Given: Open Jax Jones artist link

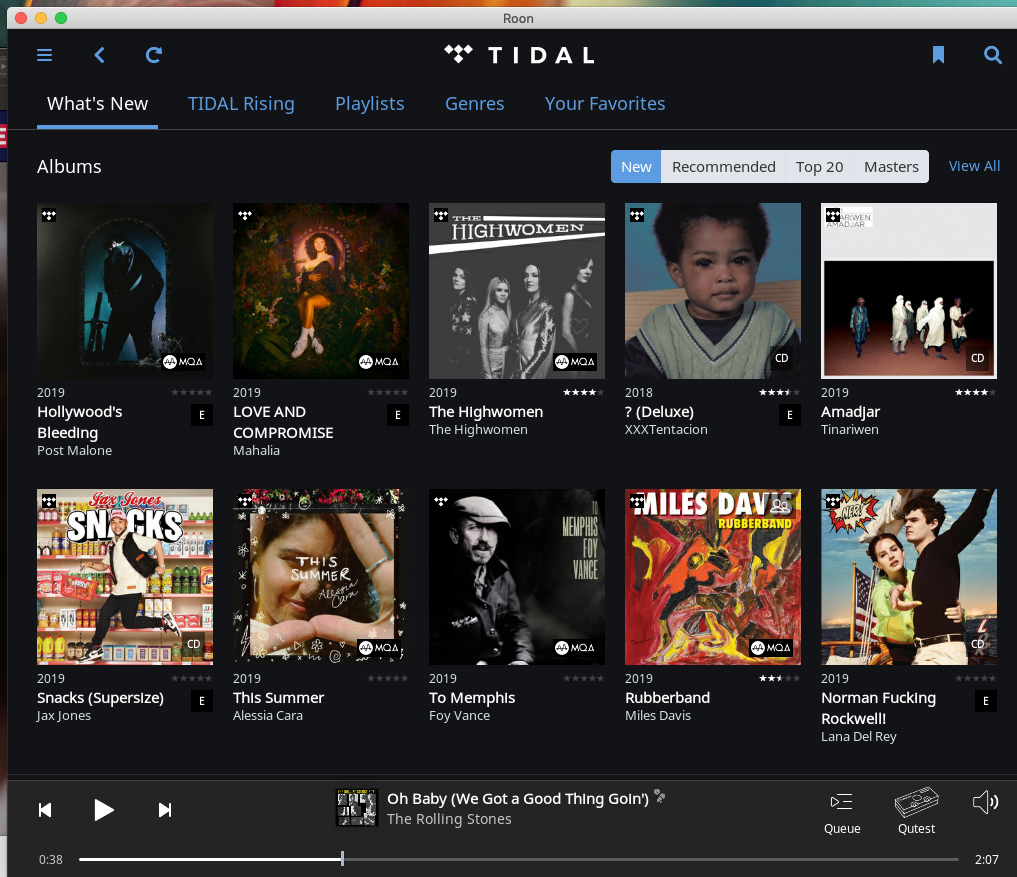Looking at the screenshot, I should pyautogui.click(x=64, y=715).
